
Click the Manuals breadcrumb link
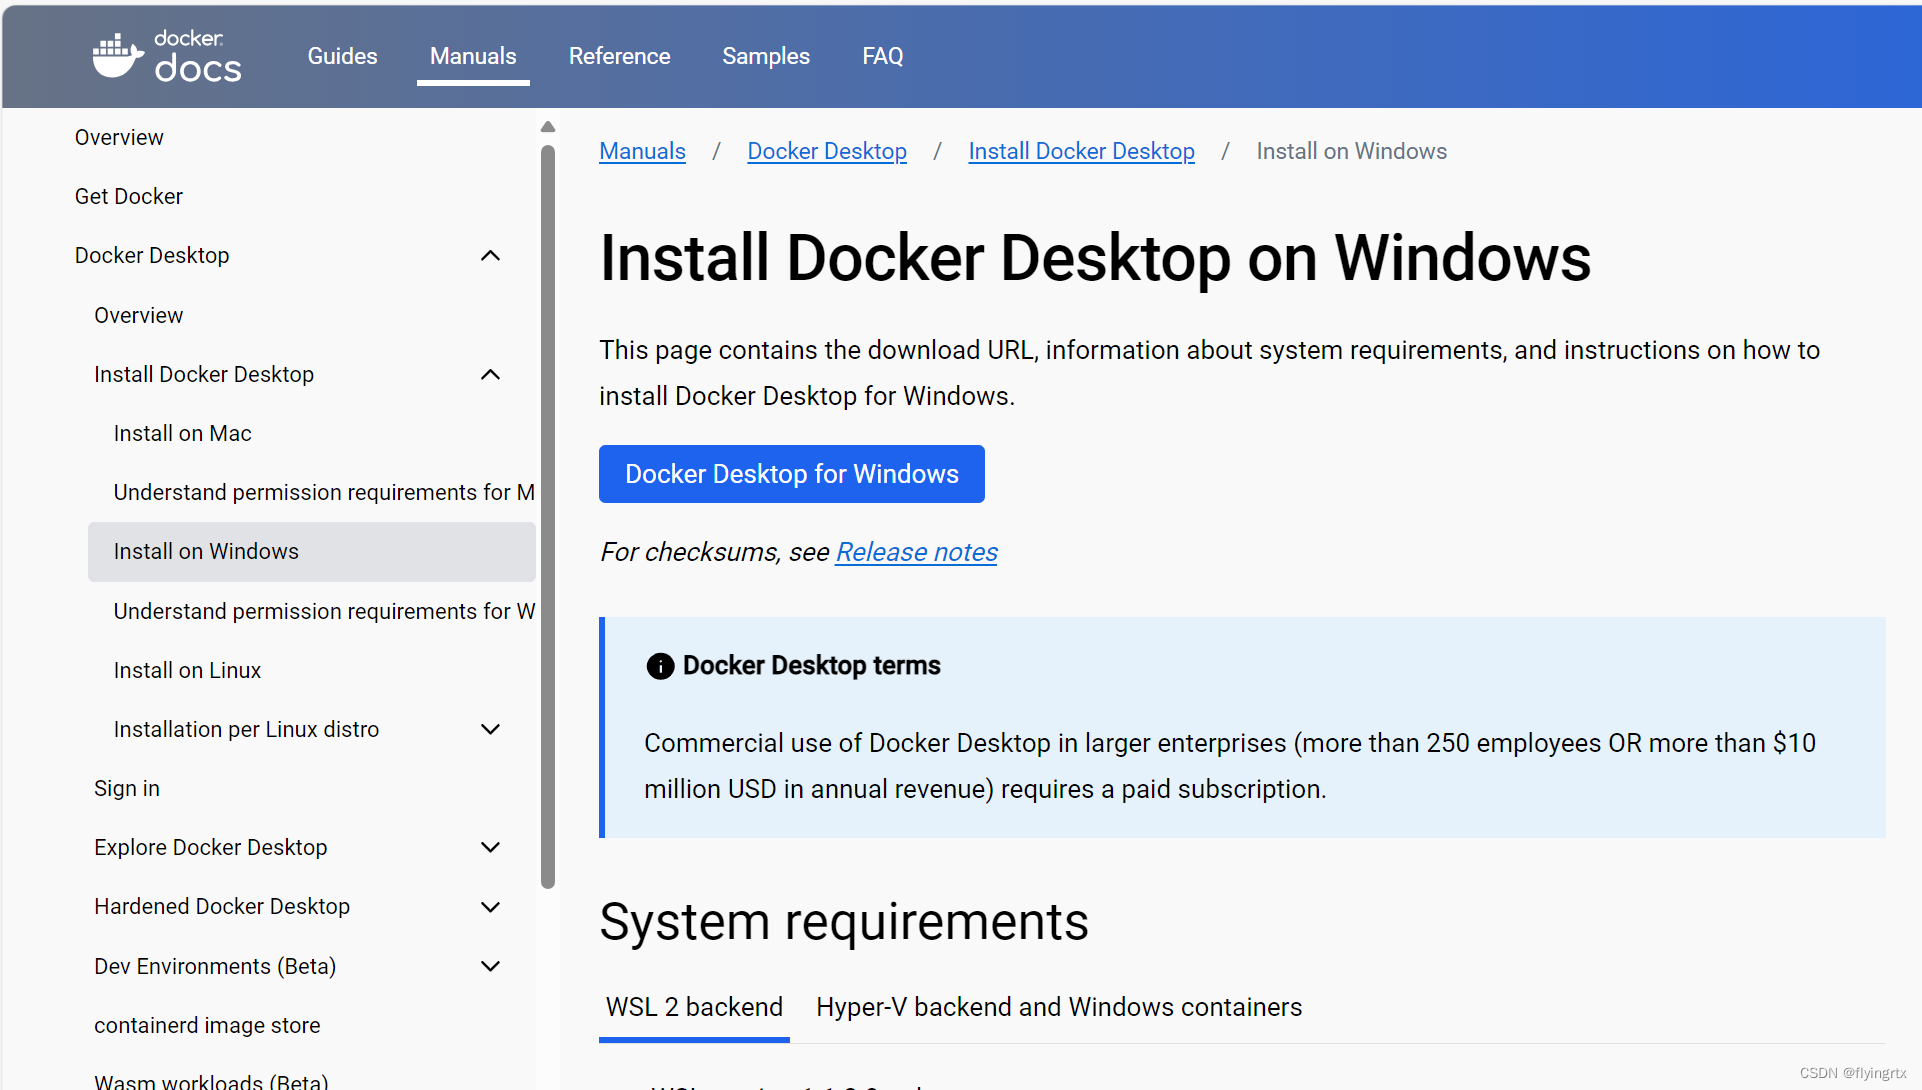pos(641,150)
